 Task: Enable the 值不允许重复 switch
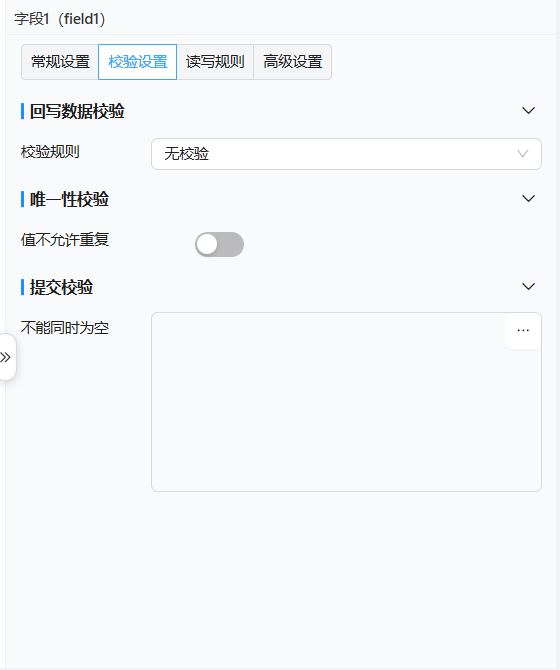(220, 244)
